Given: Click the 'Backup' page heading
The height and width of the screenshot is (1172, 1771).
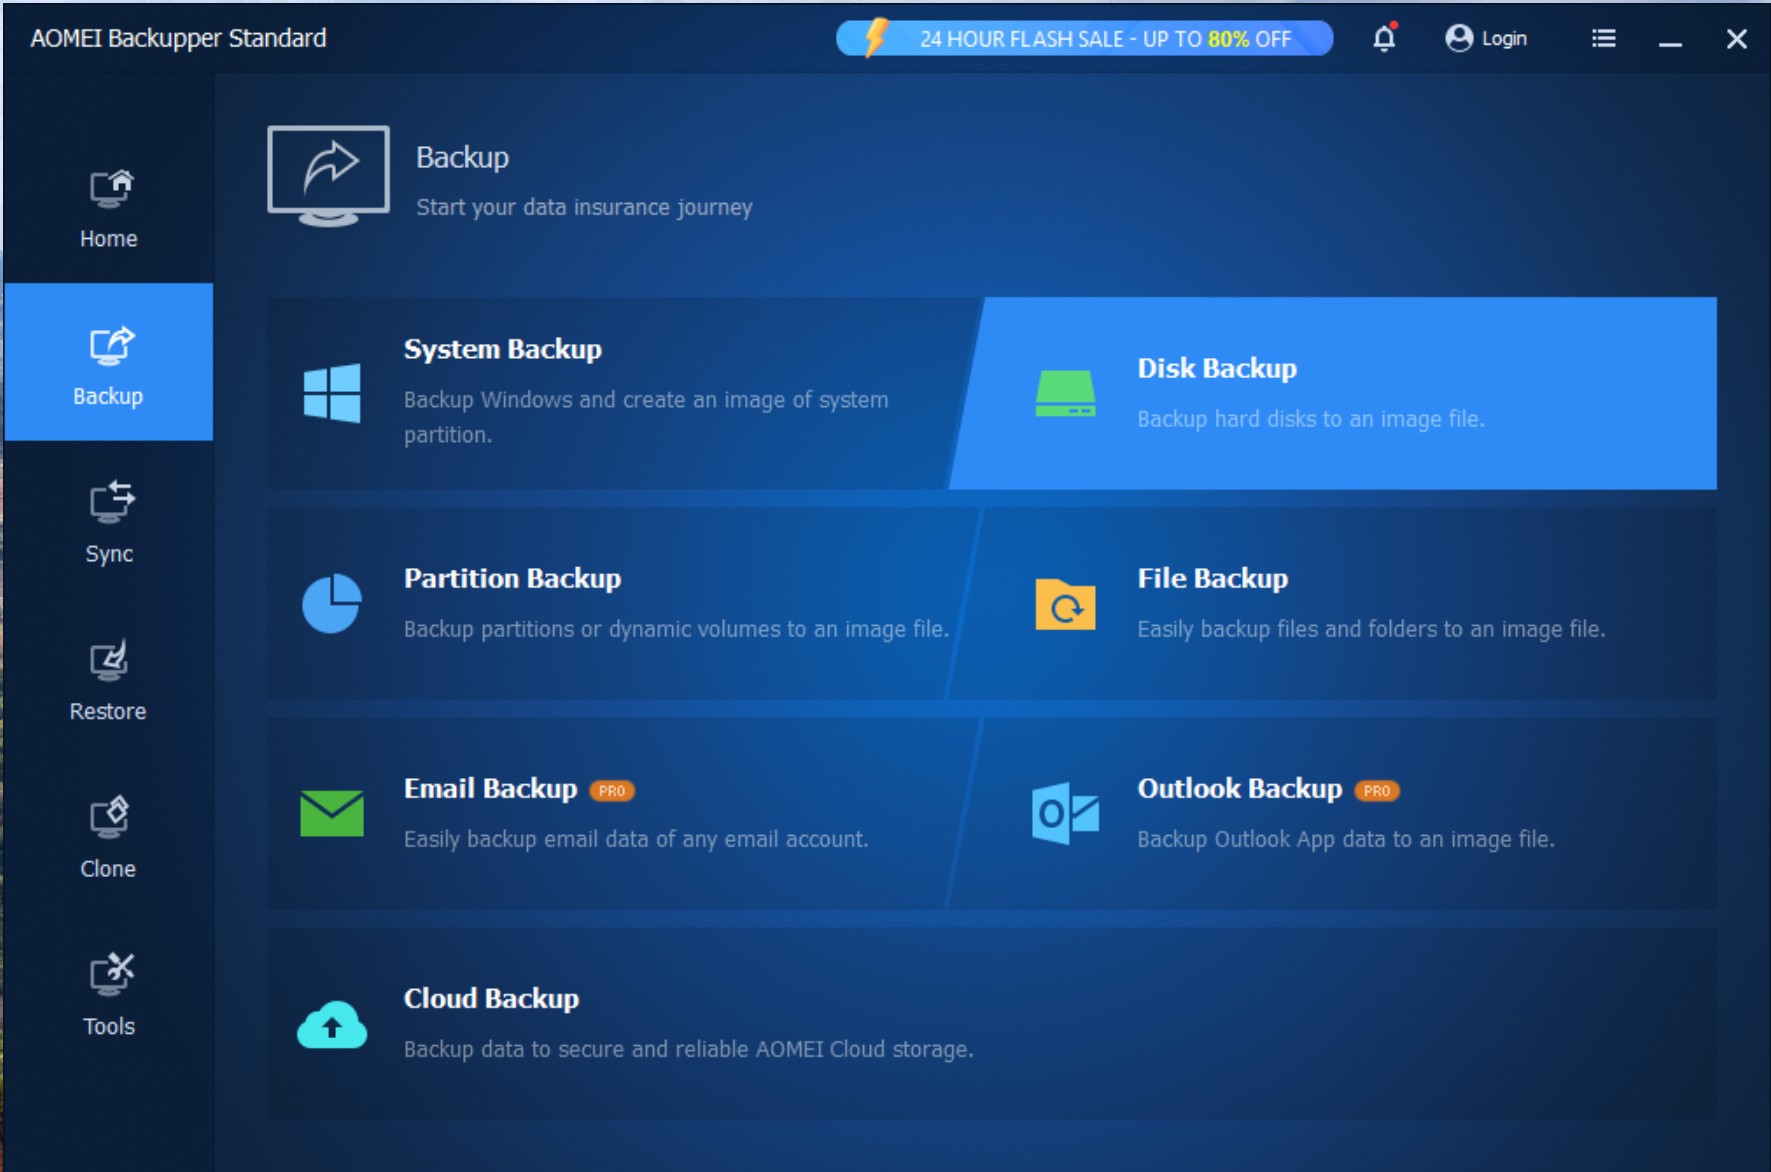Looking at the screenshot, I should pyautogui.click(x=462, y=157).
